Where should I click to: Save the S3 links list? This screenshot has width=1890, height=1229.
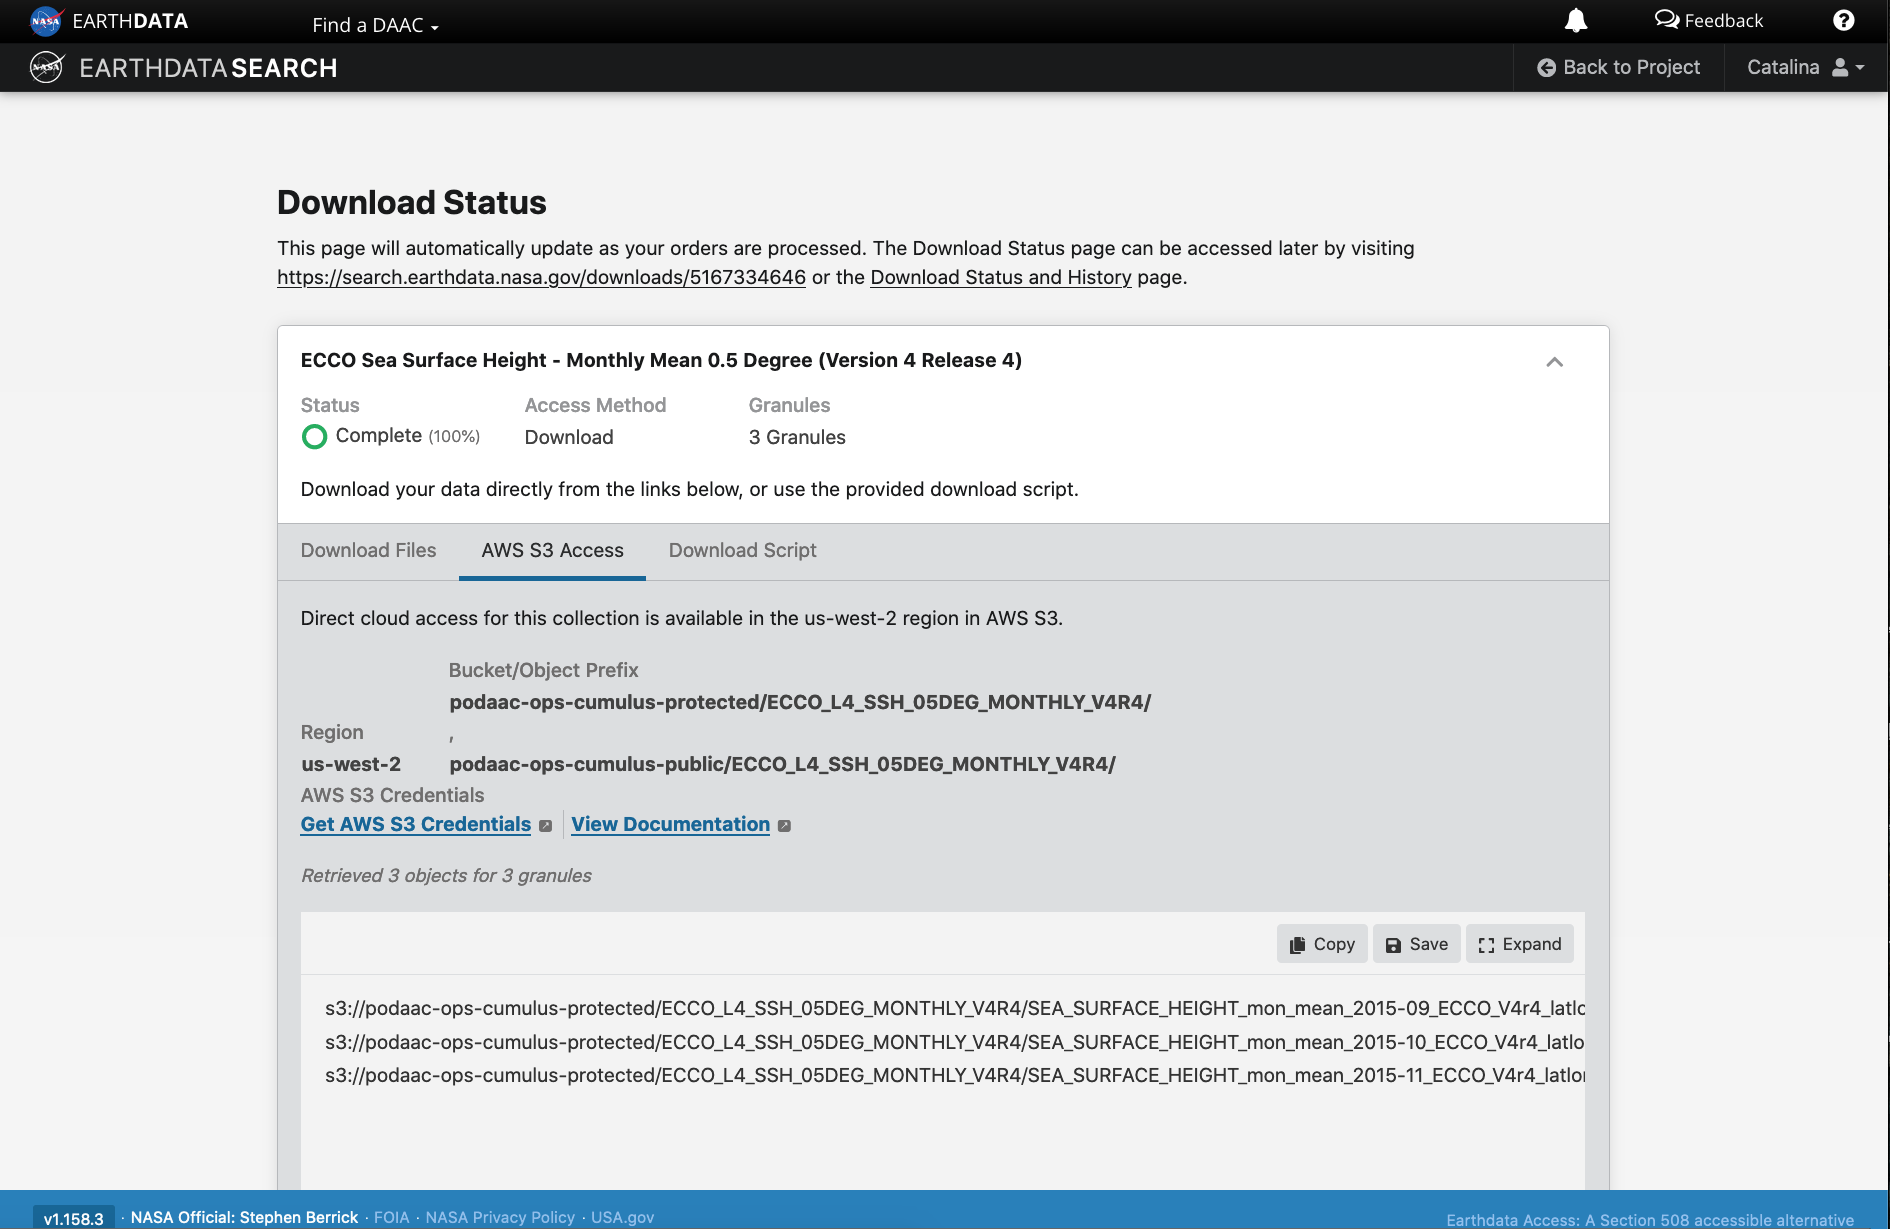point(1416,944)
